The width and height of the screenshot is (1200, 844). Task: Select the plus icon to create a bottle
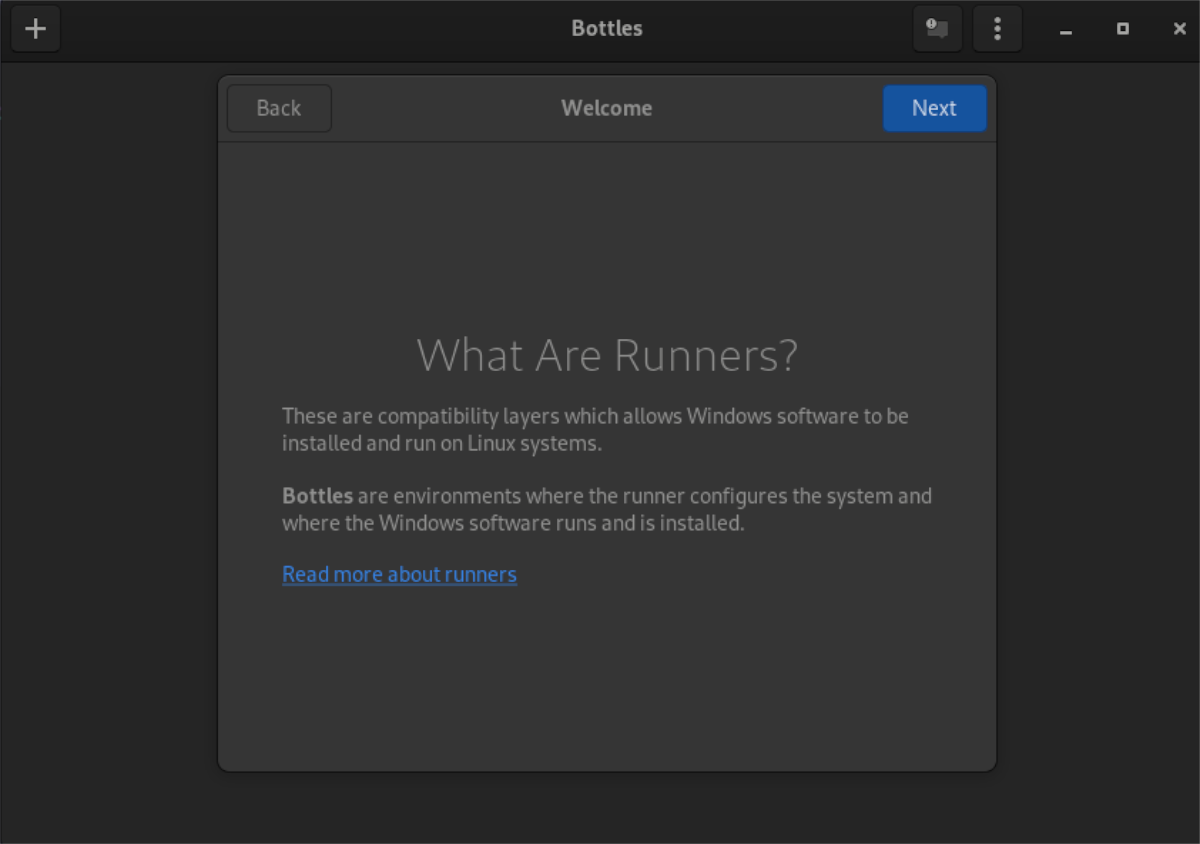coord(36,29)
